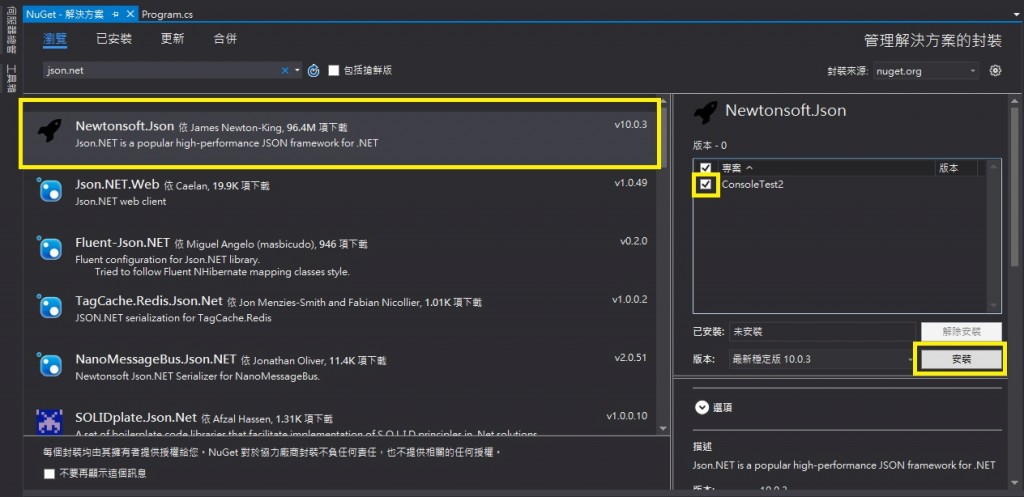1024x497 pixels.
Task: Click the Json.NET.Web package icon
Action: point(50,190)
